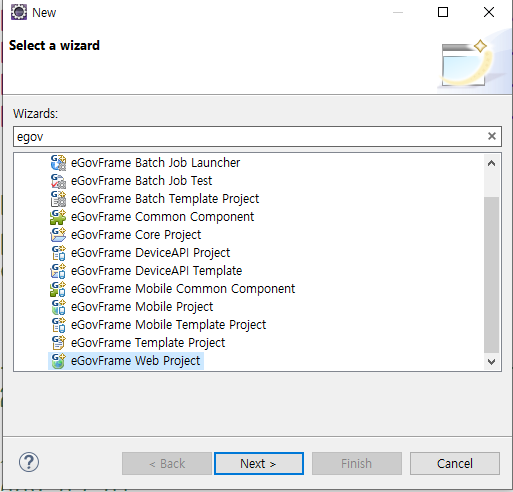The width and height of the screenshot is (513, 492).
Task: Open help via question mark icon
Action: pos(29,462)
